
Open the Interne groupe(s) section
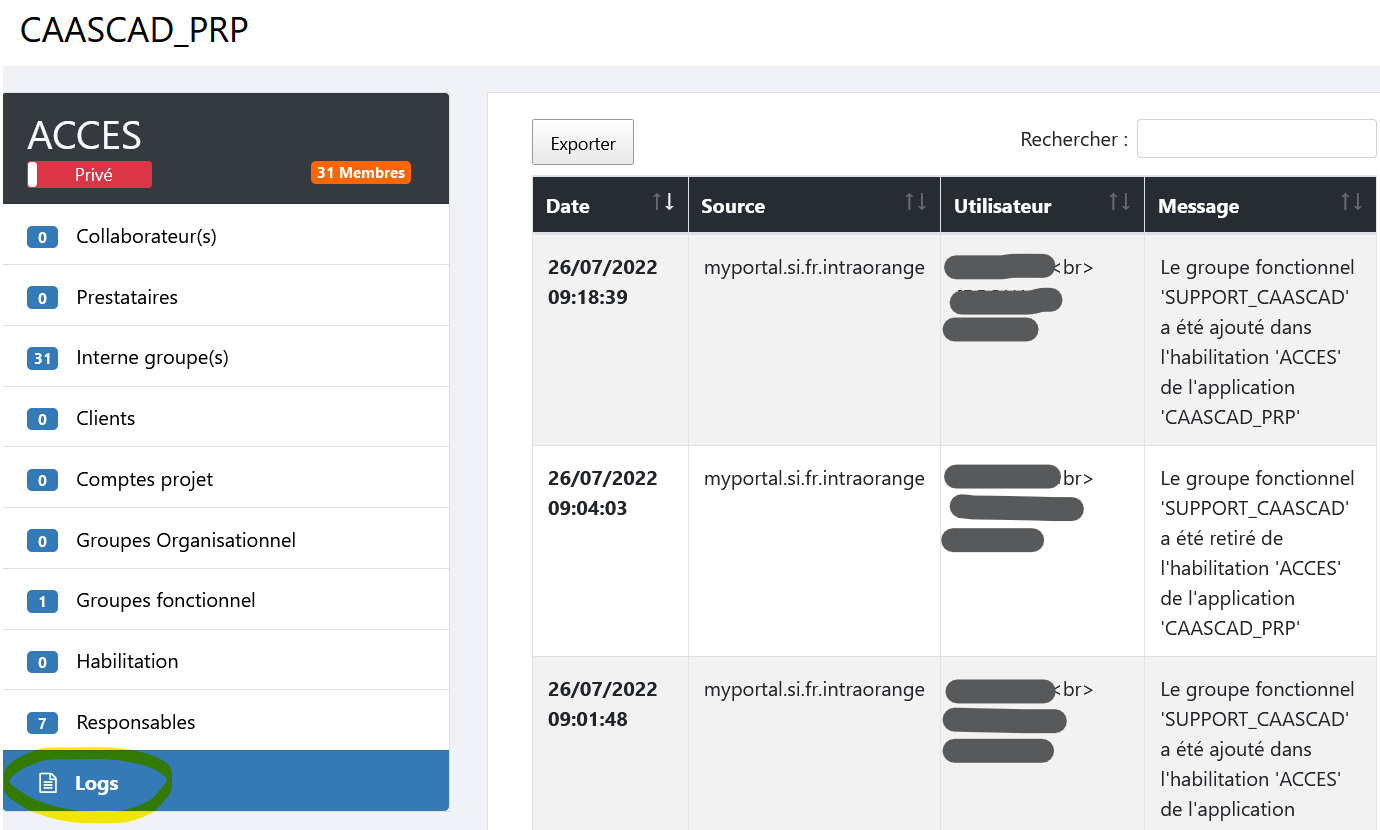tap(226, 357)
